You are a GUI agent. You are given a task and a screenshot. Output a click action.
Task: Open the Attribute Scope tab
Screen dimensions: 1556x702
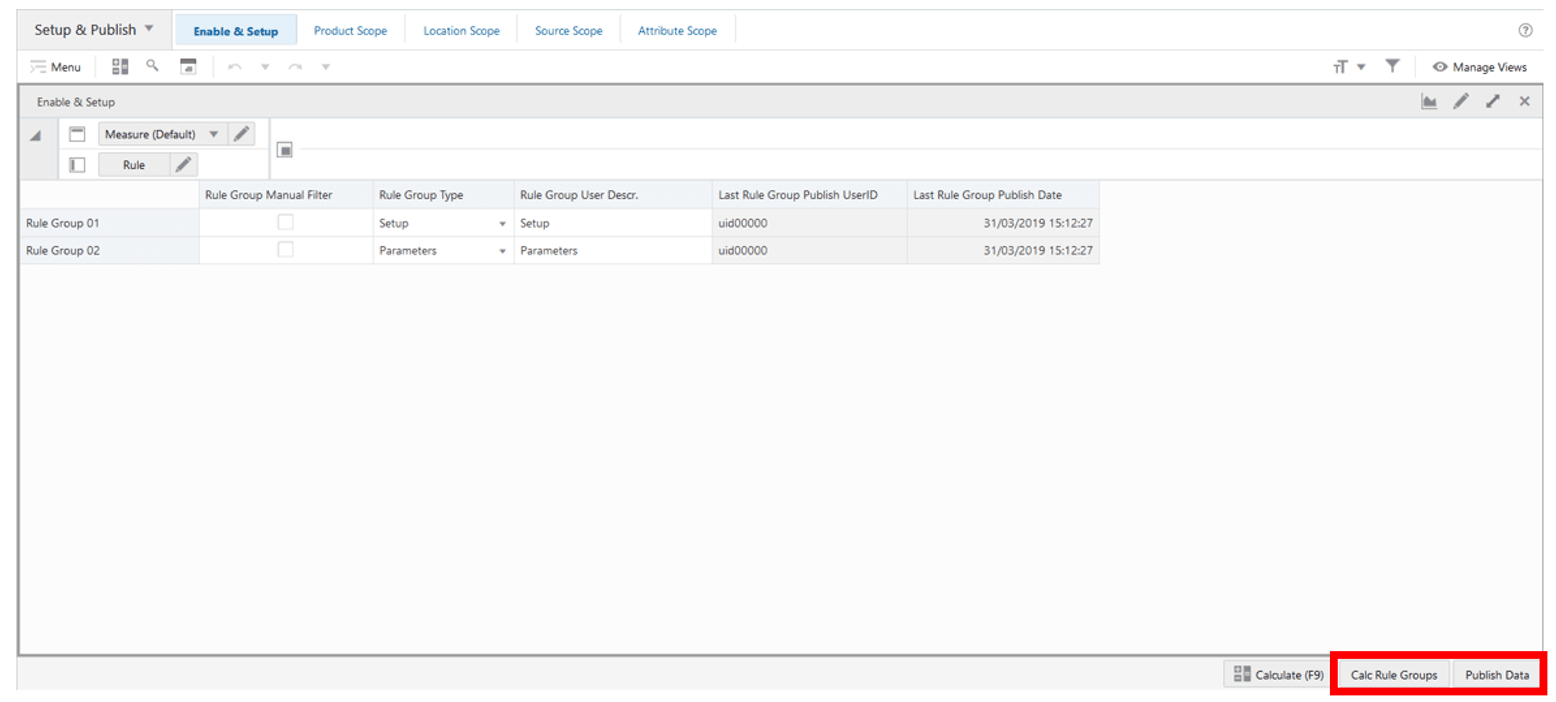tap(677, 30)
